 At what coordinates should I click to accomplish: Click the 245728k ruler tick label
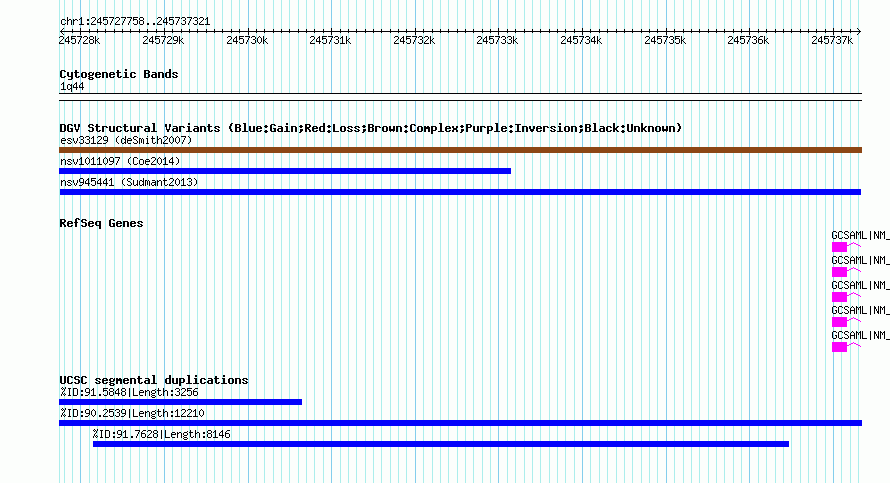[79, 40]
